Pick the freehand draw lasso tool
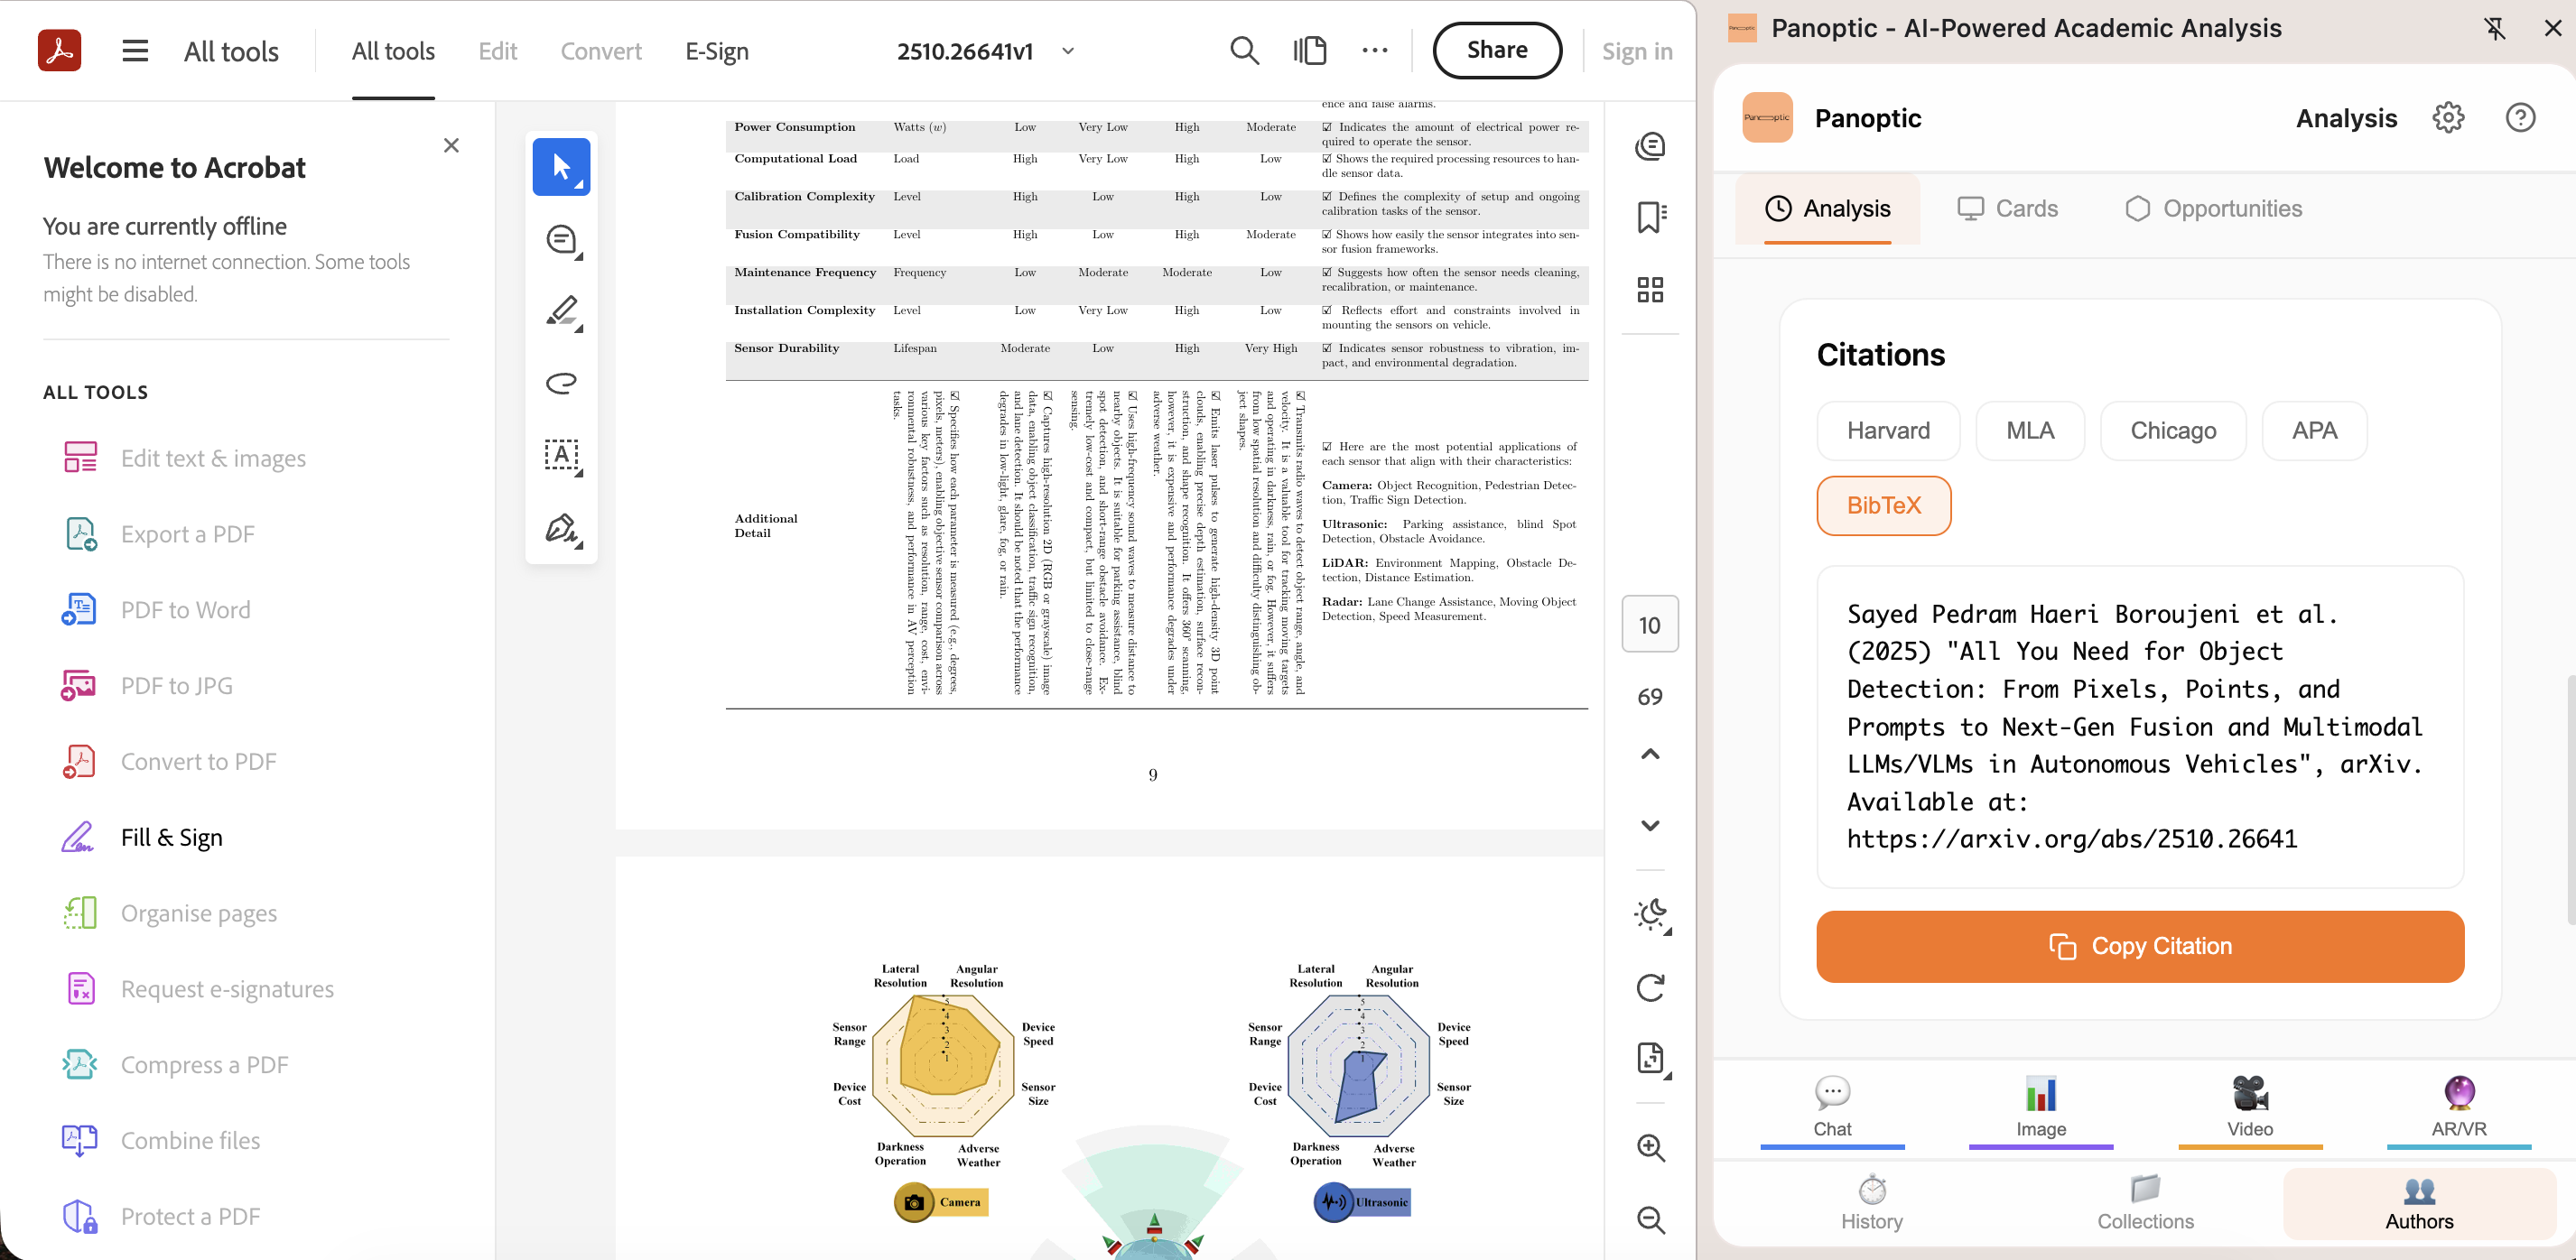Image resolution: width=2576 pixels, height=1260 pixels. [x=561, y=383]
